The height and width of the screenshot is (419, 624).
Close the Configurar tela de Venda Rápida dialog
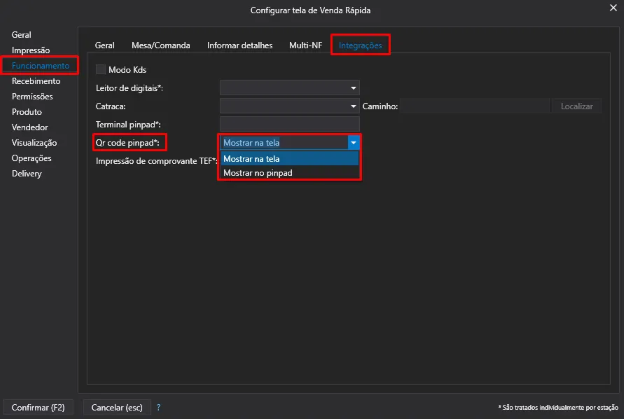(613, 9)
